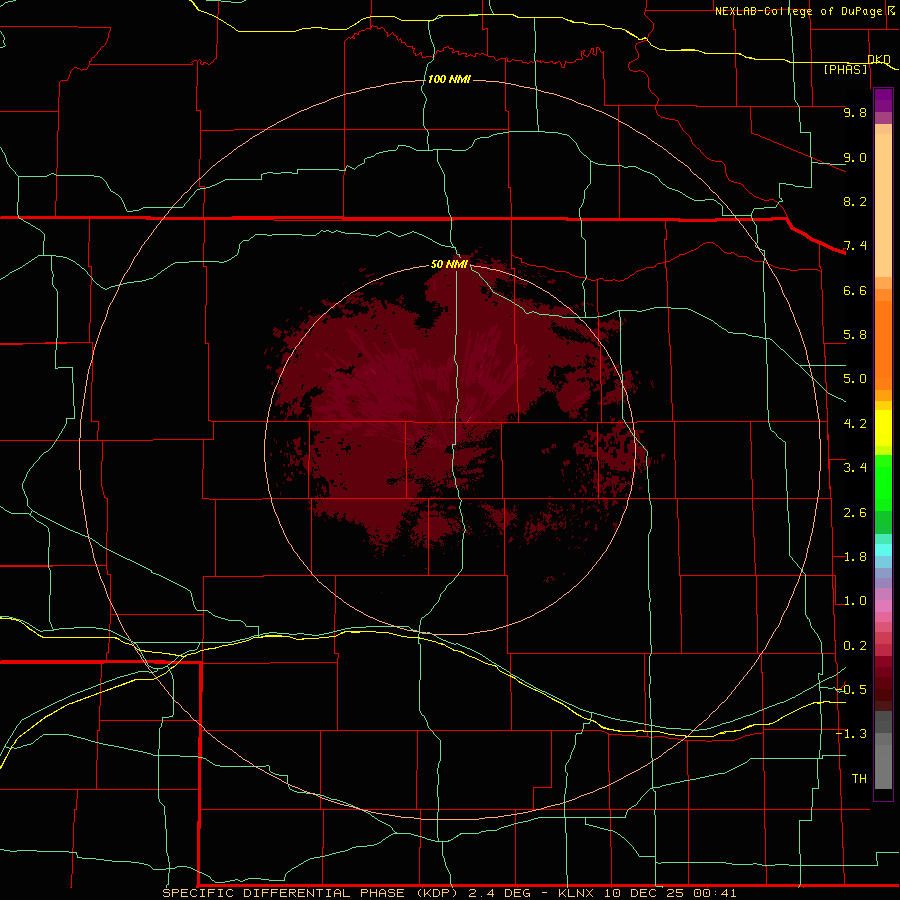The width and height of the screenshot is (900, 900).
Task: Pick the pink color bar segment near 1.0
Action: click(x=883, y=606)
